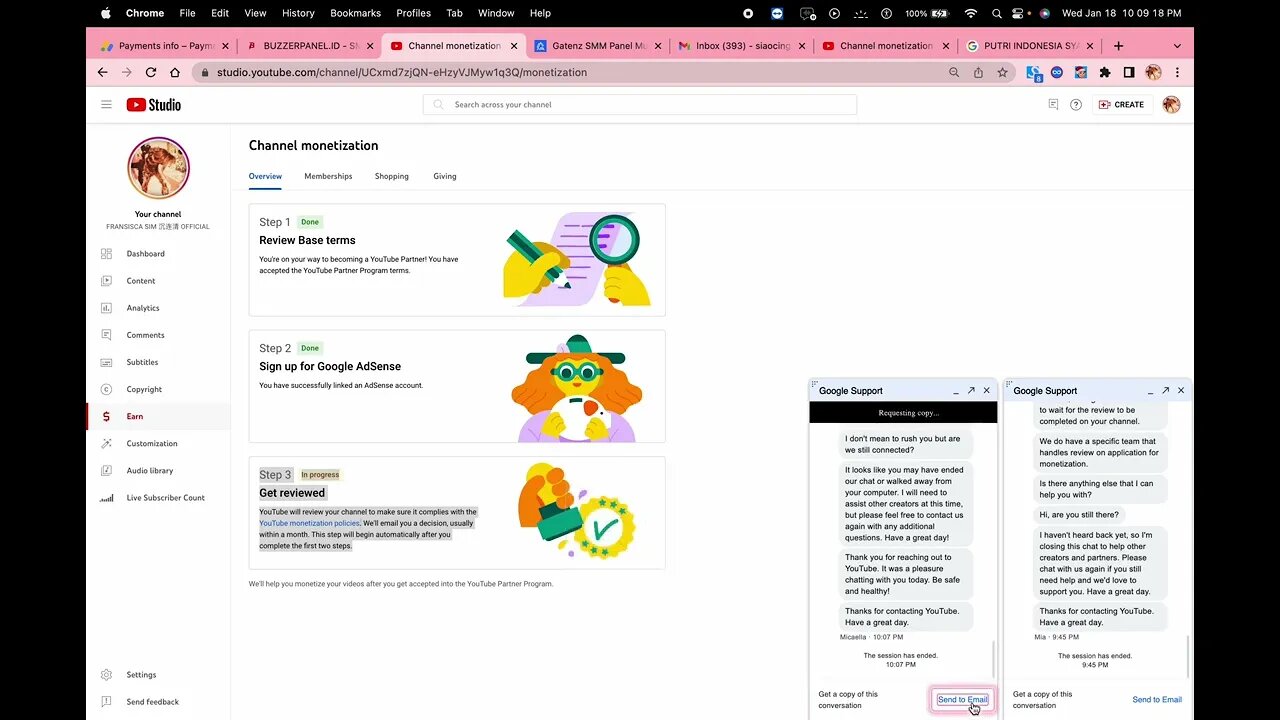Click the YouTube Studio logo
This screenshot has height=720, width=1280.
coord(154,104)
